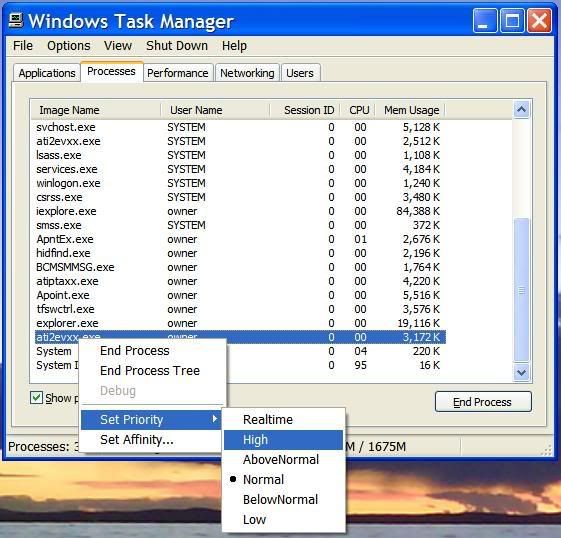Image resolution: width=561 pixels, height=538 pixels.
Task: Select the smss.exe process row
Action: pyautogui.click(x=240, y=225)
